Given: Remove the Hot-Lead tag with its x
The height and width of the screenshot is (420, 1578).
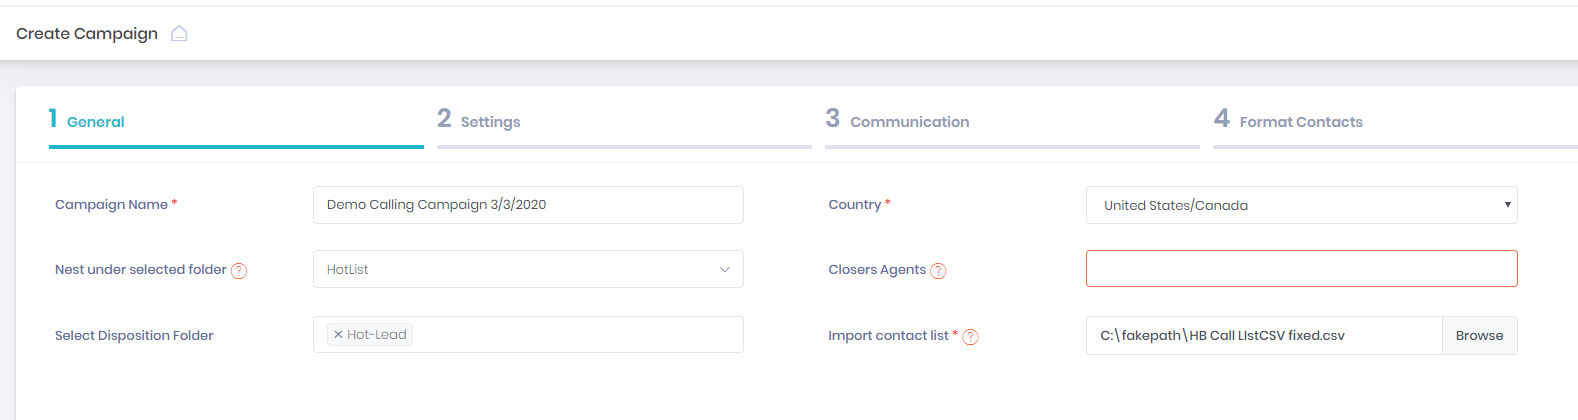Looking at the screenshot, I should pos(338,335).
